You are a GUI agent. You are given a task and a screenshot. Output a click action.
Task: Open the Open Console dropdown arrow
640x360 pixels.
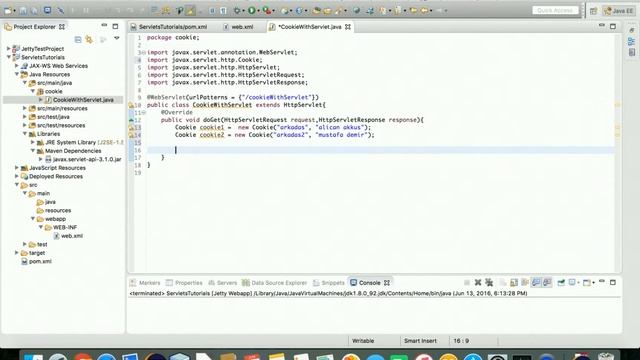[593, 283]
